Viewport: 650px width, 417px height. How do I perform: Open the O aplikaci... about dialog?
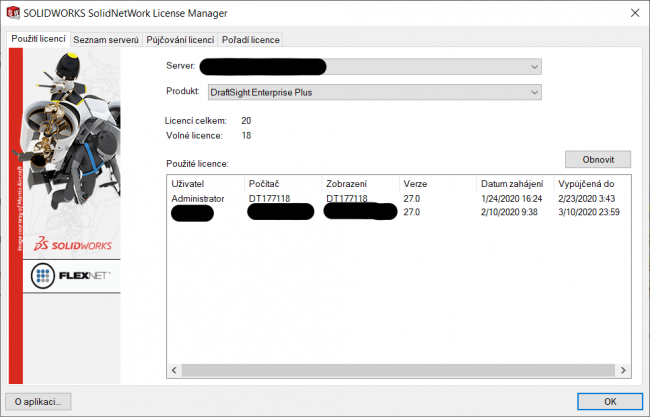coord(39,401)
